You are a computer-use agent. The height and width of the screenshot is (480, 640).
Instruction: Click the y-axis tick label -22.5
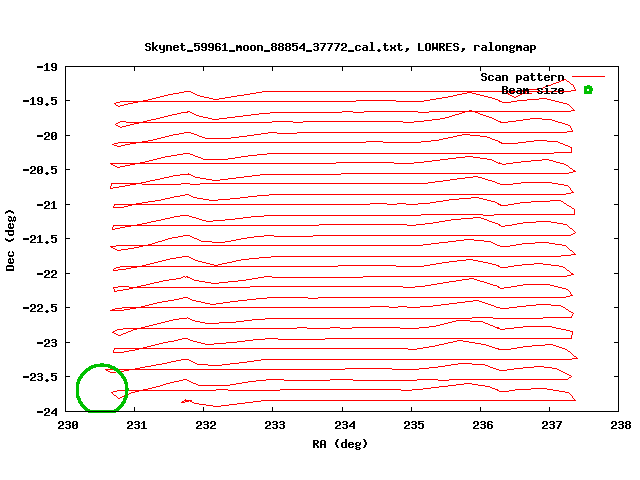(x=40, y=308)
